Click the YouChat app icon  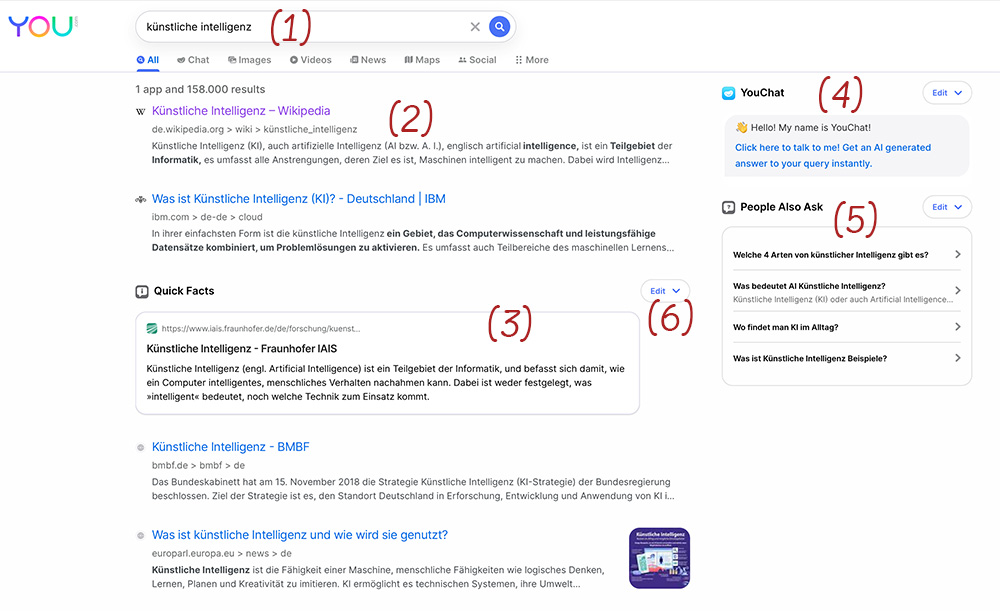[x=728, y=93]
